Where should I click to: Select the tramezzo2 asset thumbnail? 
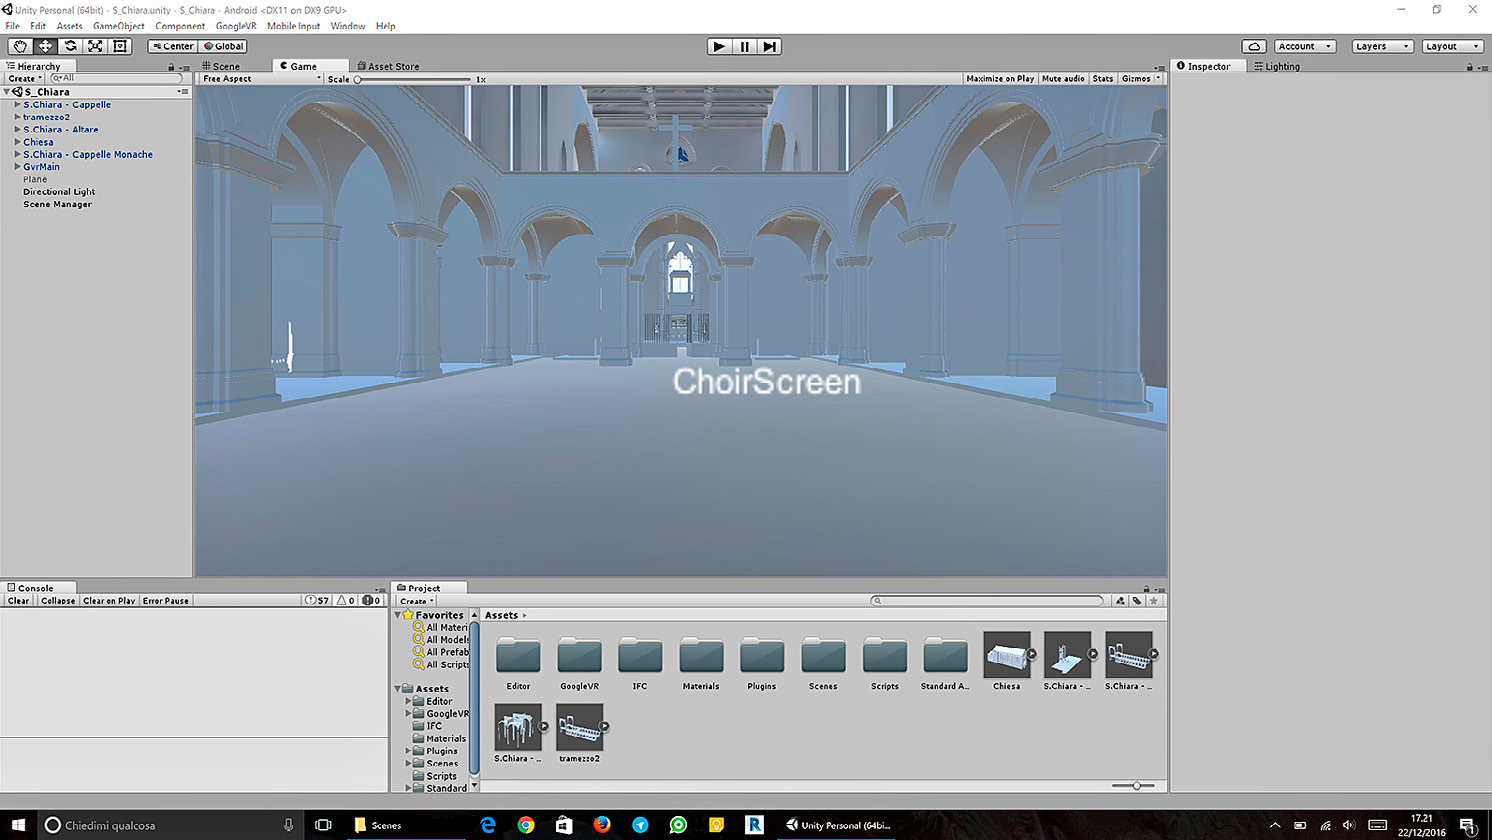point(579,727)
